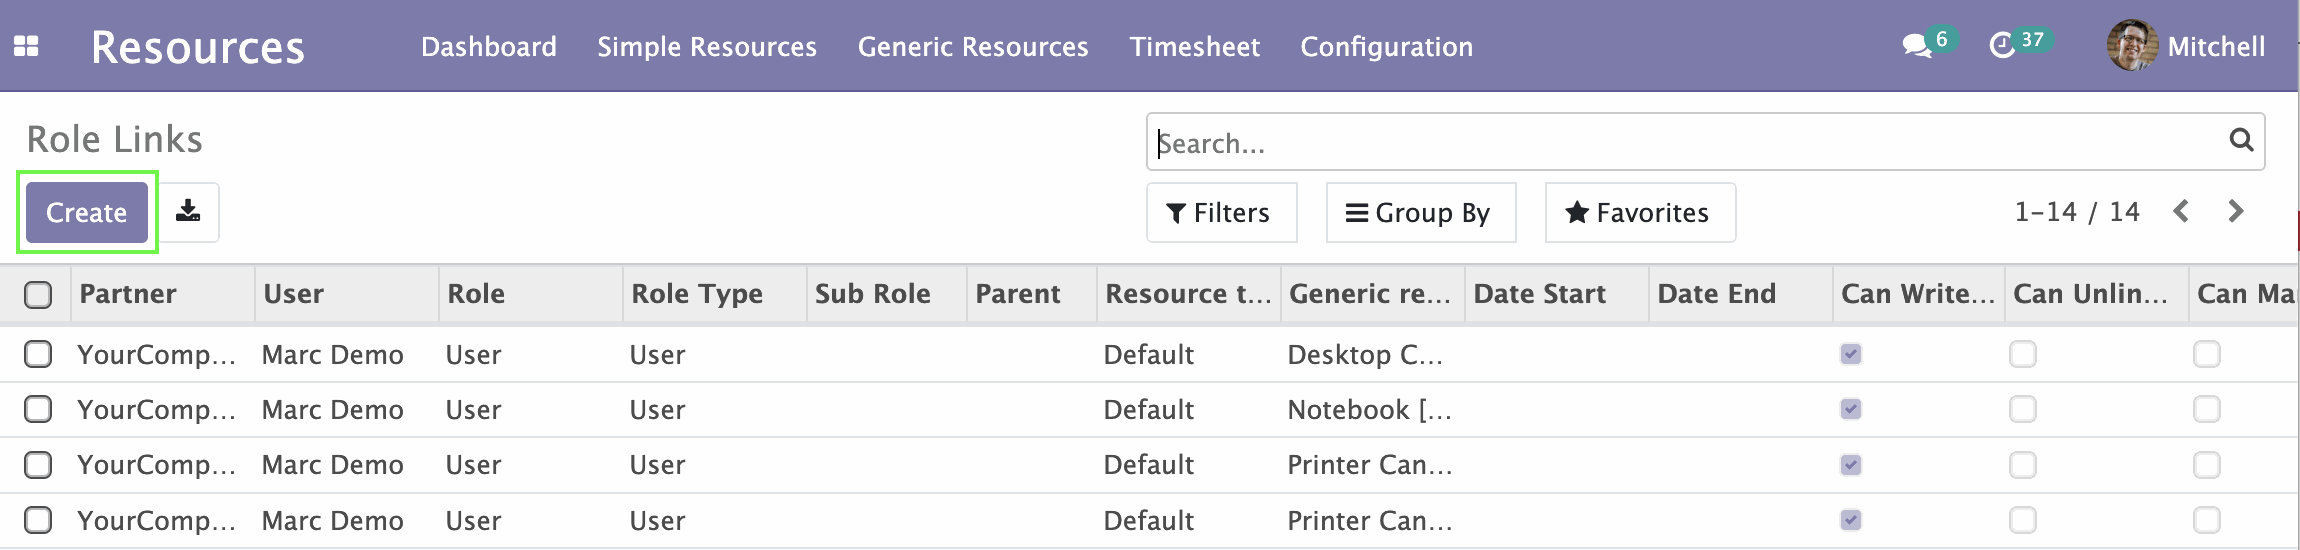Click the search magnifier icon
The width and height of the screenshot is (2300, 550).
coord(2241,140)
